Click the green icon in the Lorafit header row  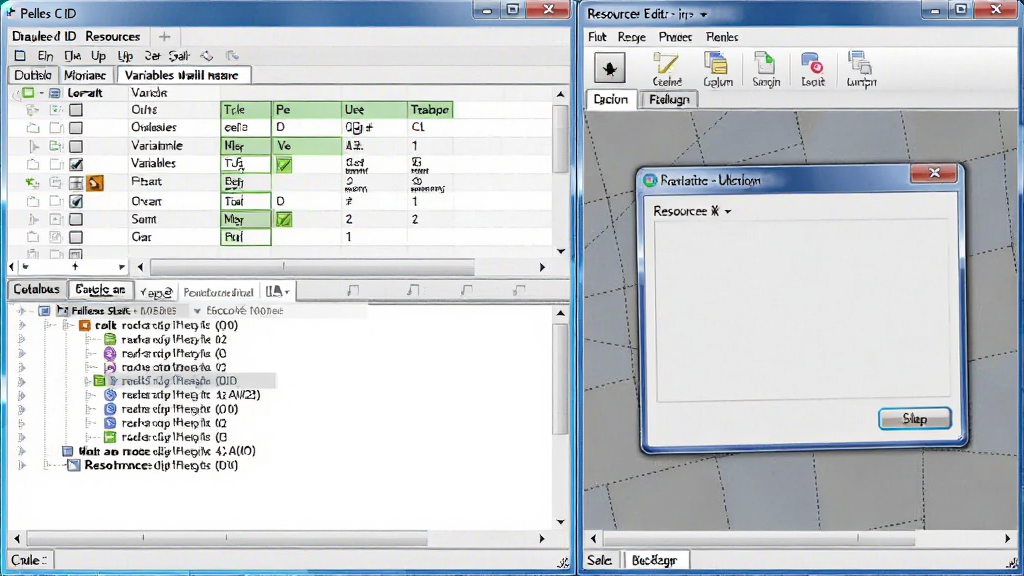(x=28, y=93)
